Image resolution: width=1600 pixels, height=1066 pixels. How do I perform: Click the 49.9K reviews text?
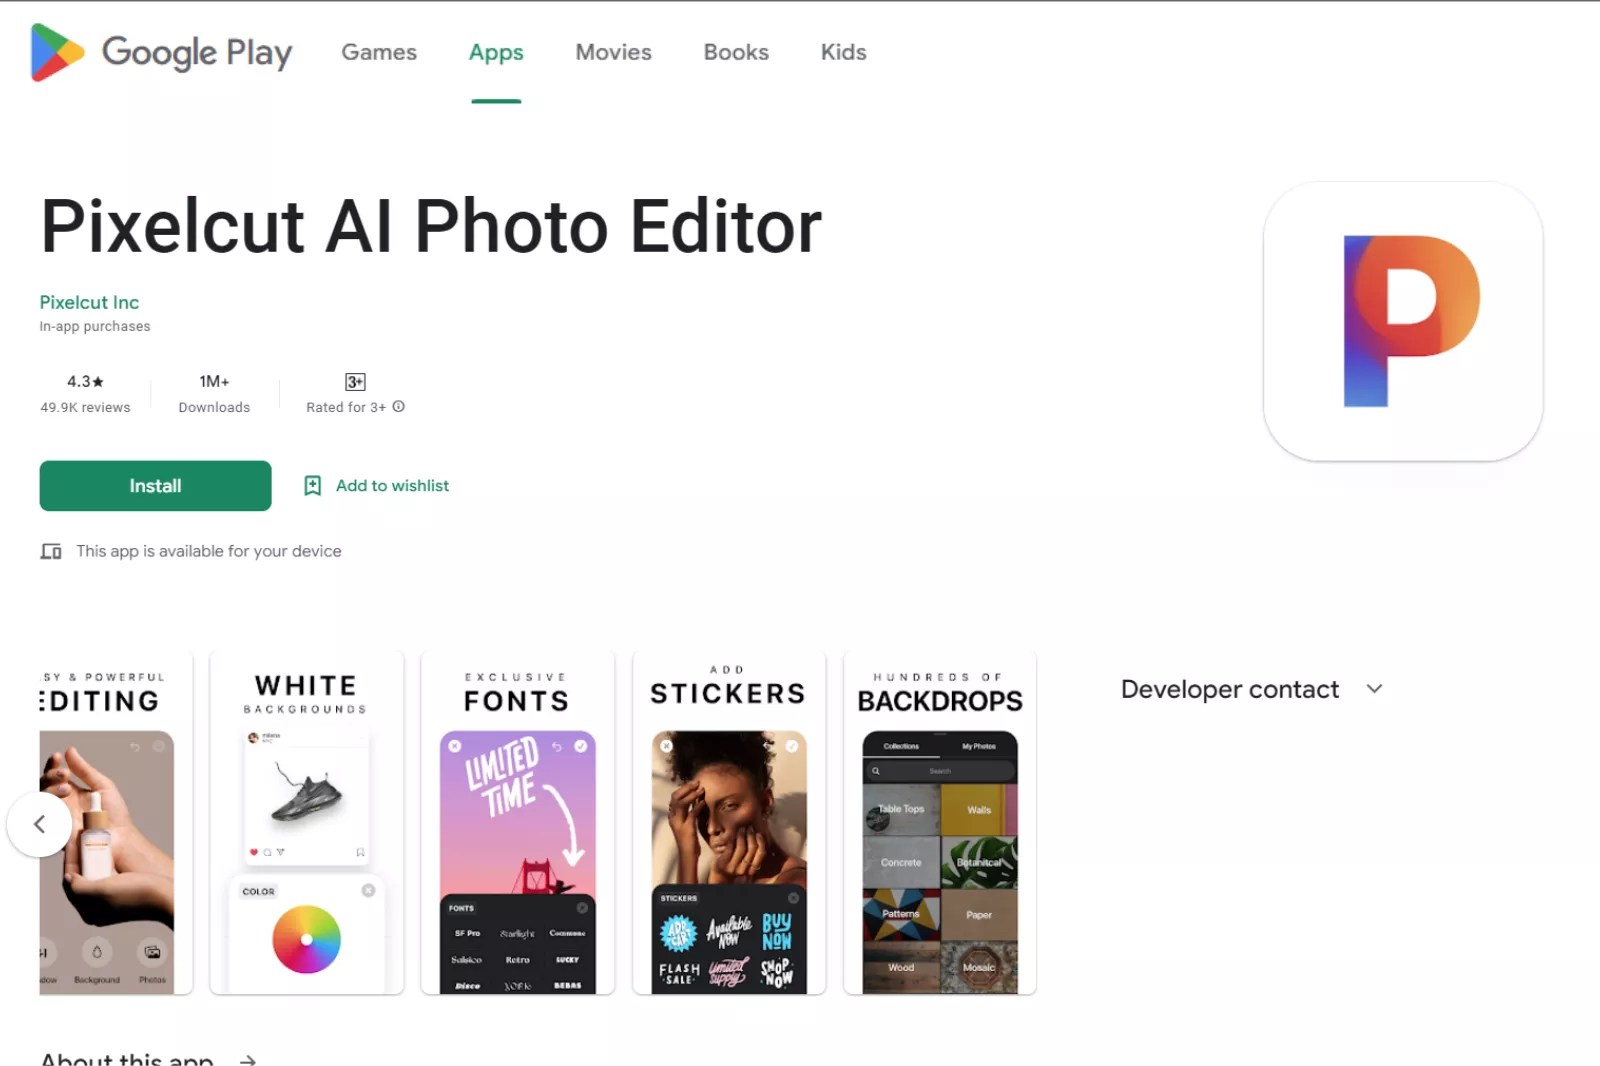(x=85, y=408)
